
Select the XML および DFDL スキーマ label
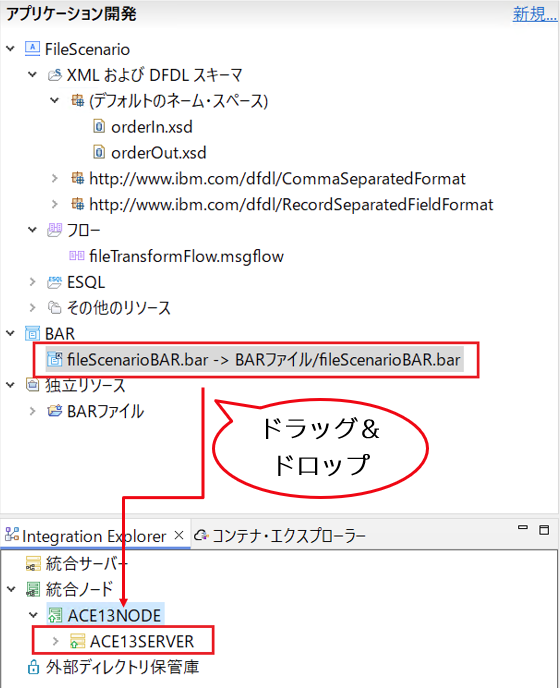[154, 75]
